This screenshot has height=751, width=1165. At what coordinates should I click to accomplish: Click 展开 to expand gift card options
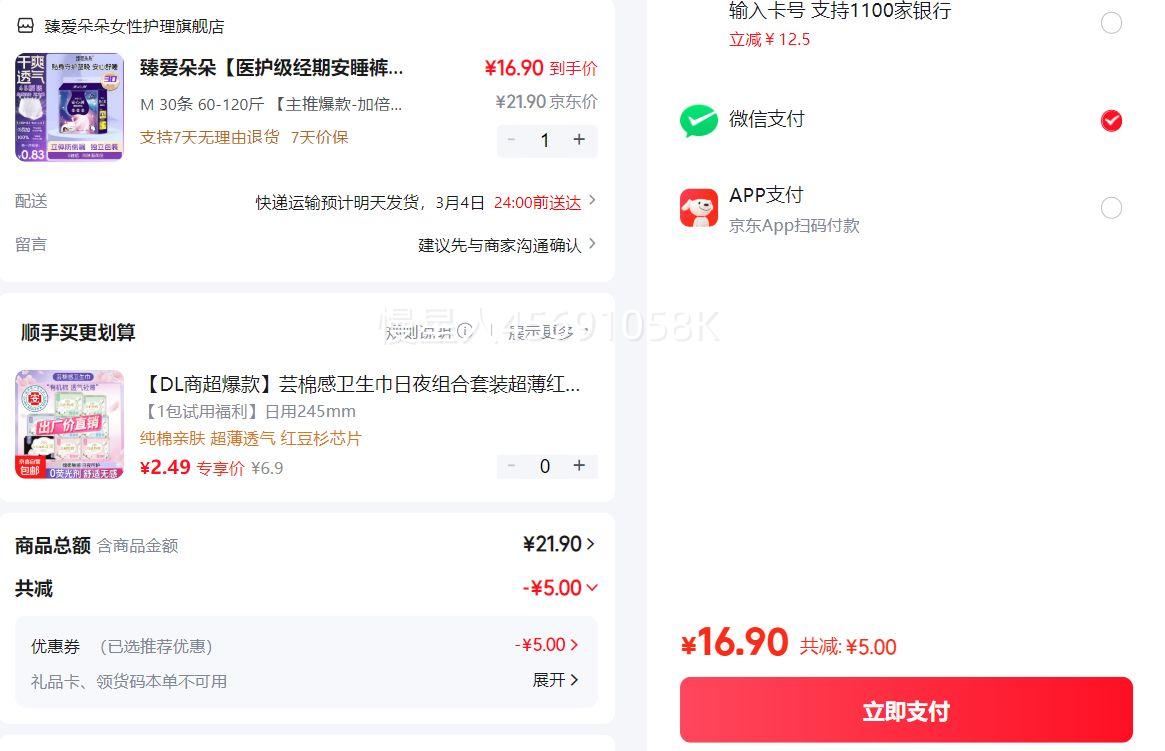click(555, 680)
